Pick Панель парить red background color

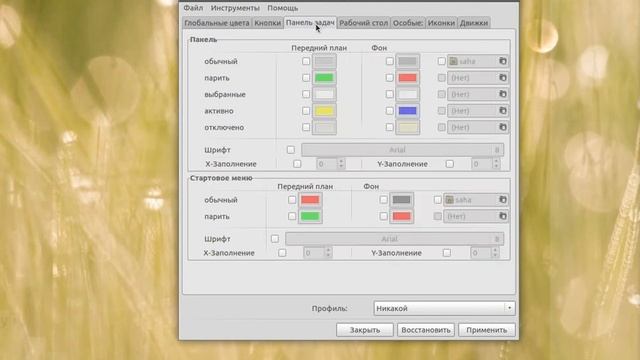pos(407,78)
